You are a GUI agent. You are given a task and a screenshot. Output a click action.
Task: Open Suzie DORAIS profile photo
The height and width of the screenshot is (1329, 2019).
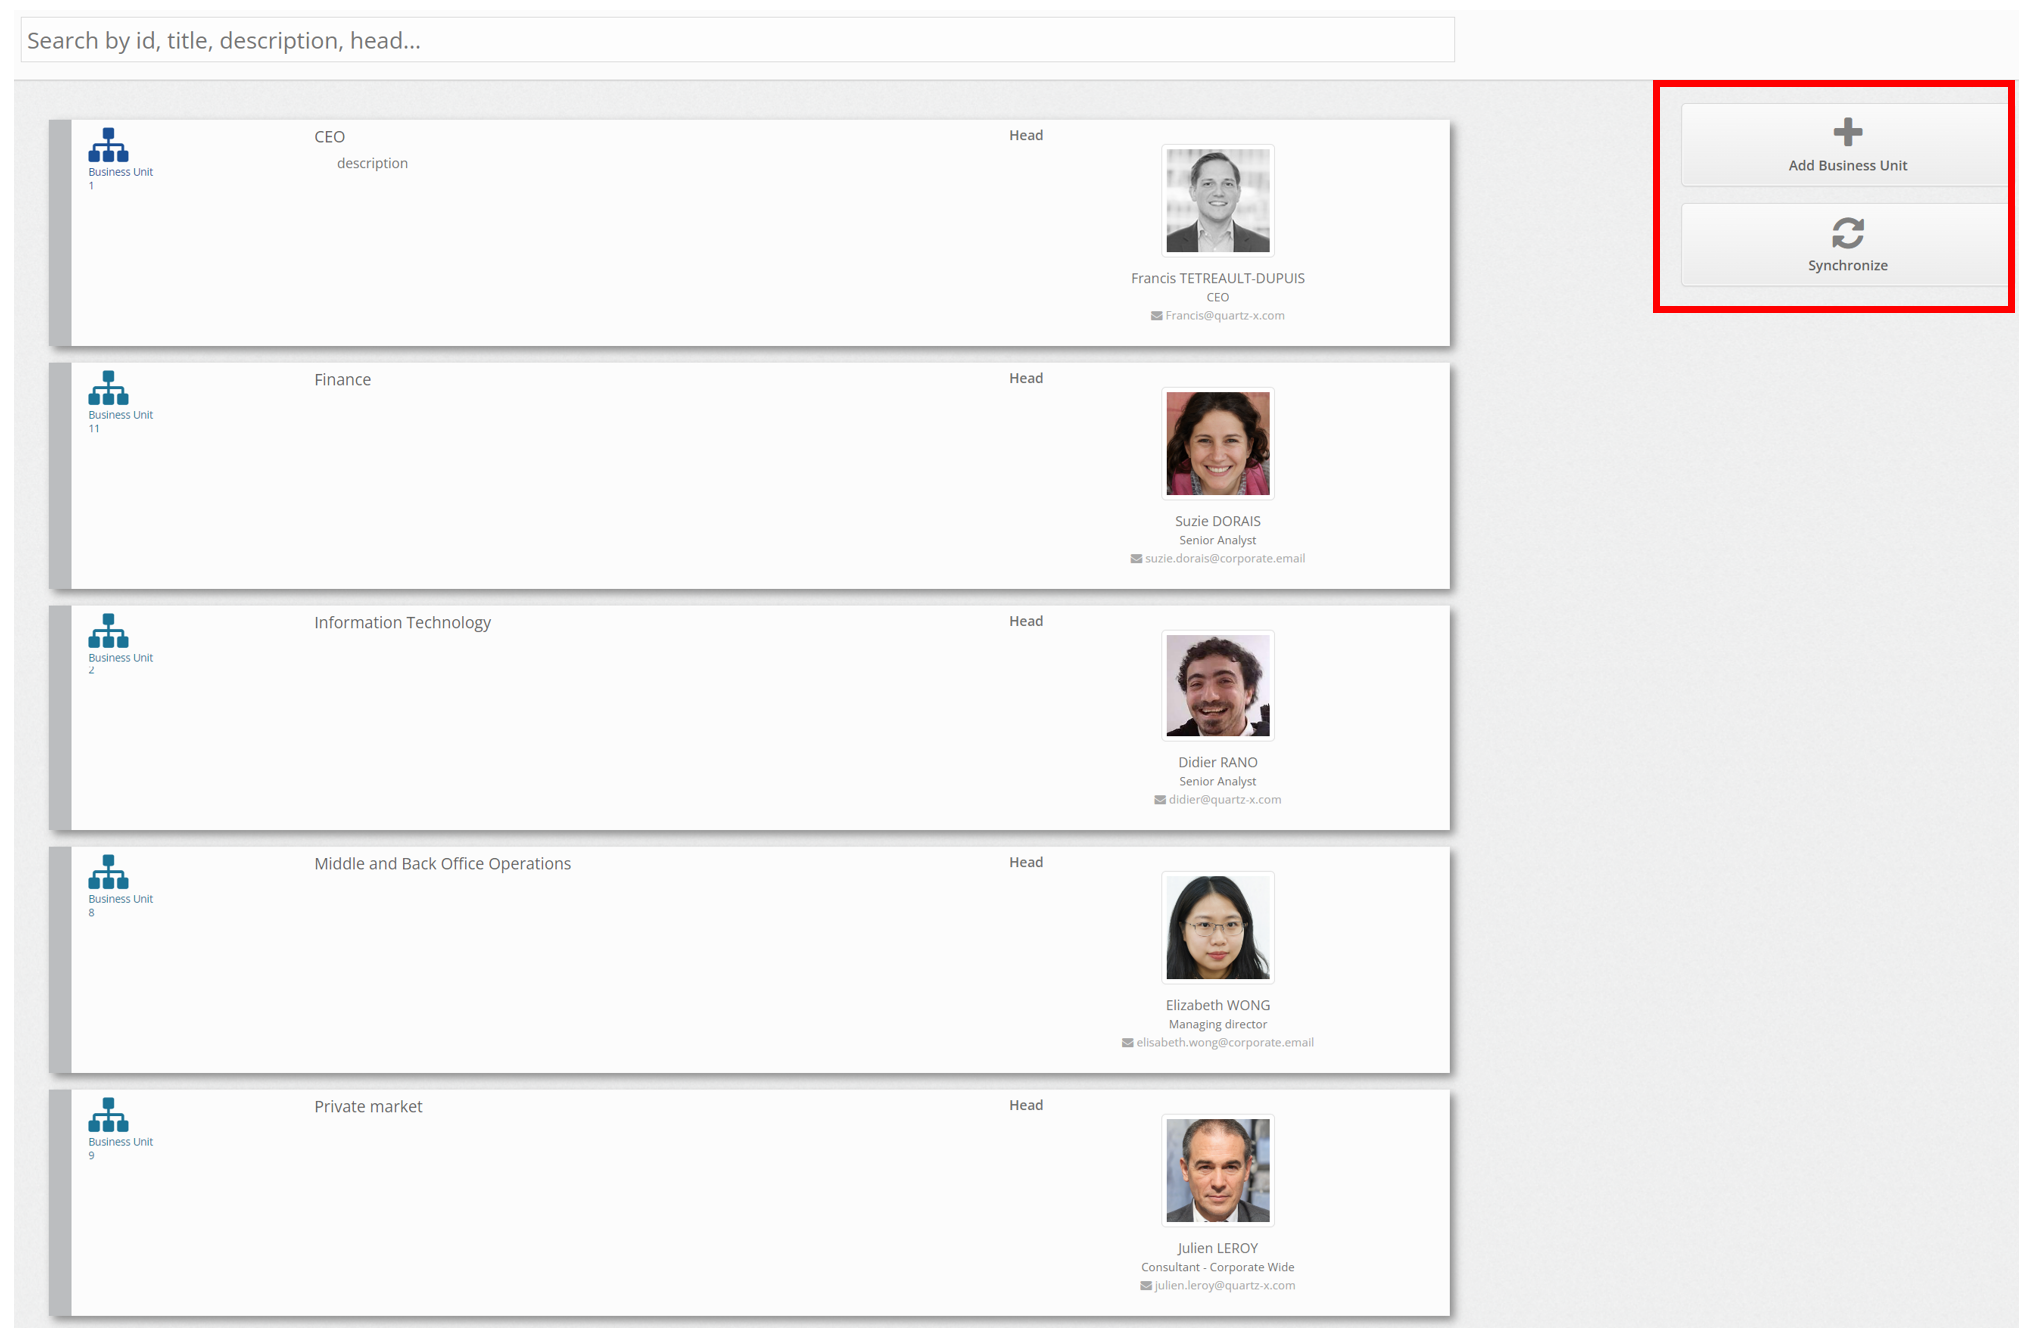tap(1217, 444)
